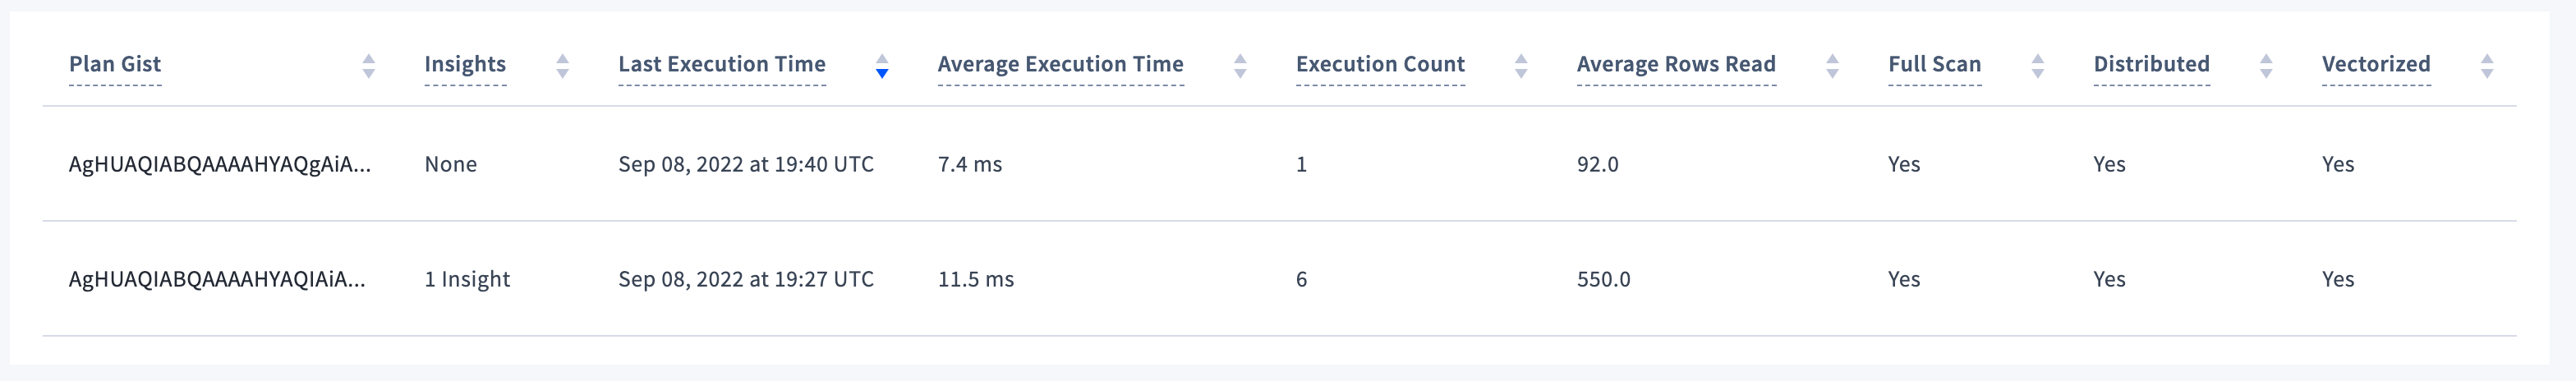The image size is (2576, 381).
Task: Select the row executed at 19:40 UTC
Action: click(745, 164)
